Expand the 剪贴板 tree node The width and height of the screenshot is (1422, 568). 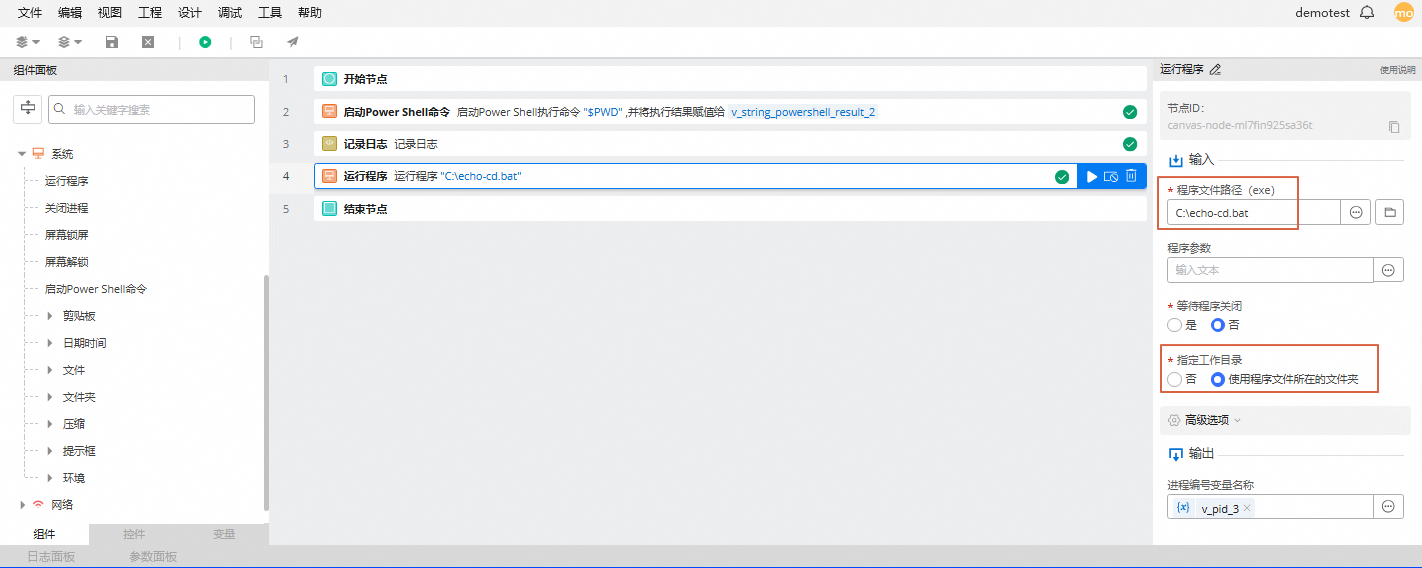pos(51,316)
